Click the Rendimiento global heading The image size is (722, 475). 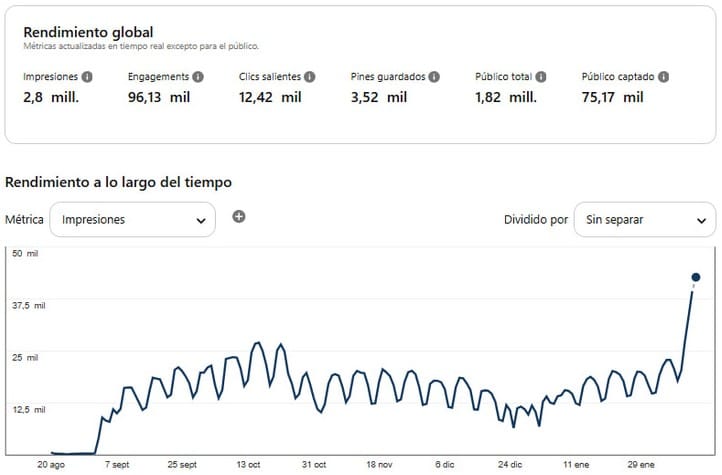pos(88,33)
